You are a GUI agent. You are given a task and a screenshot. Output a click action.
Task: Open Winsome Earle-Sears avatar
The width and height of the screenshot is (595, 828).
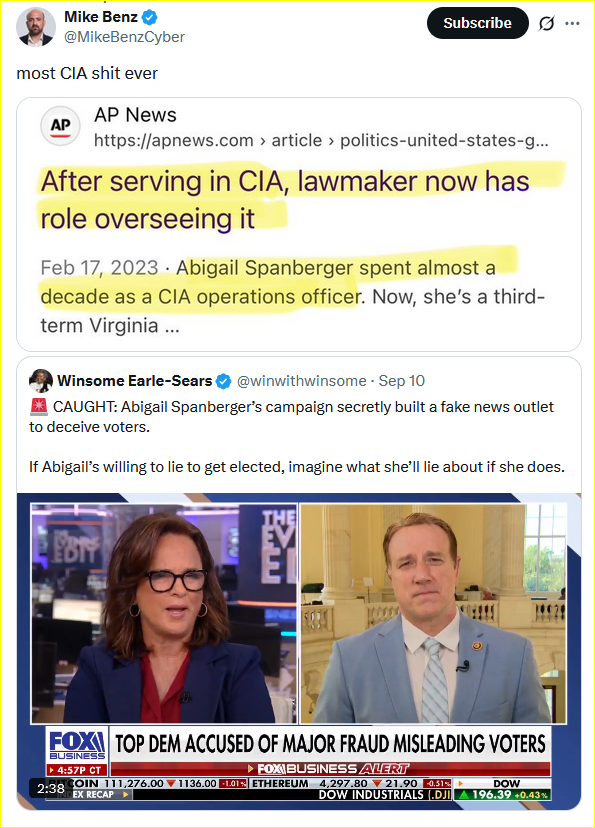pyautogui.click(x=41, y=381)
